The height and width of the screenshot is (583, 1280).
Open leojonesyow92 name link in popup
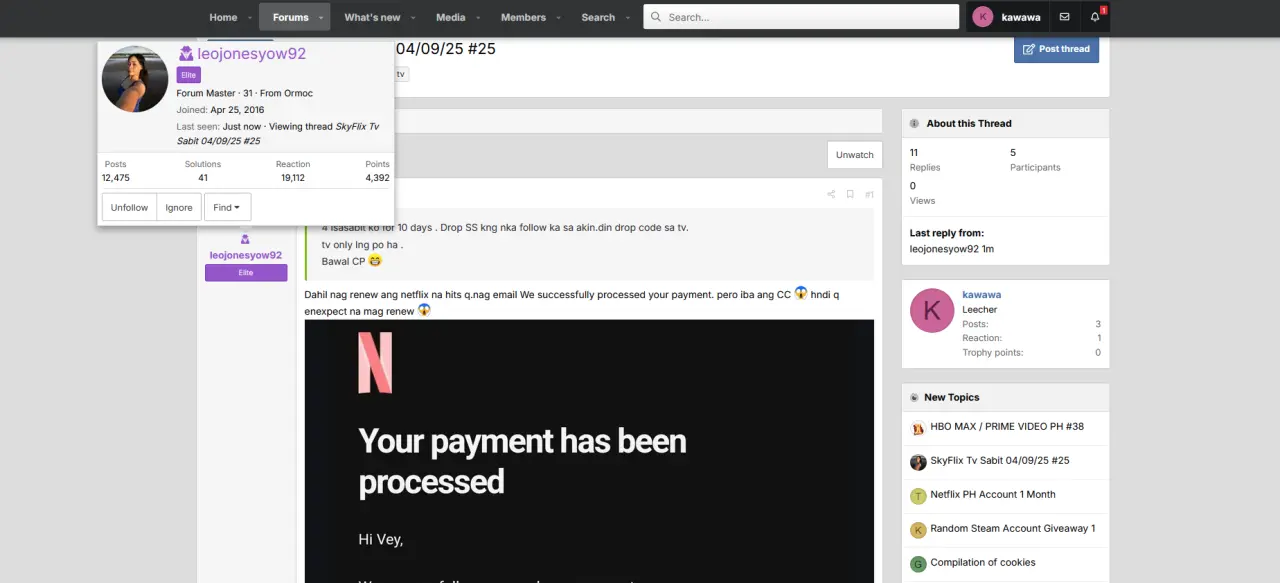coord(250,54)
